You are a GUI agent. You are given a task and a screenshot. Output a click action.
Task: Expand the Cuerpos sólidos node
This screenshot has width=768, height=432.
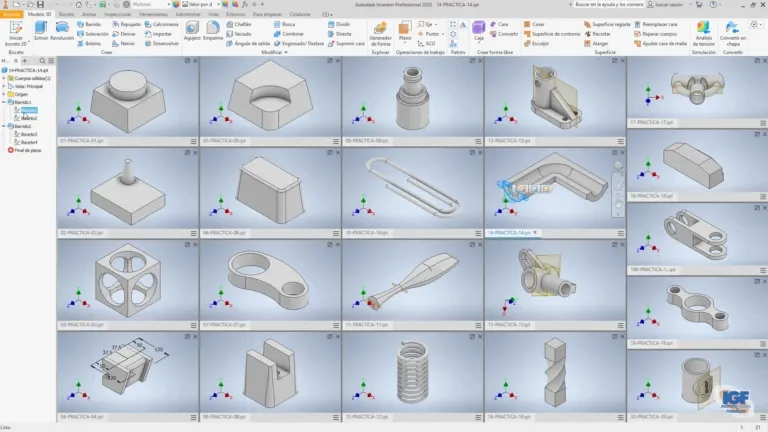(x=4, y=78)
